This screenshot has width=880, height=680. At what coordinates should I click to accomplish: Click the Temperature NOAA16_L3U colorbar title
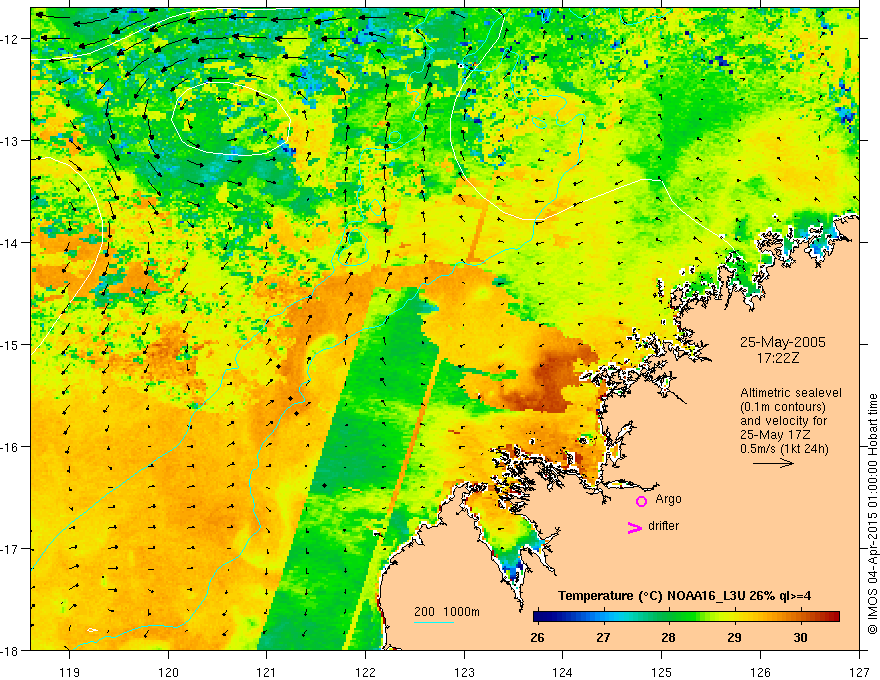pyautogui.click(x=684, y=596)
